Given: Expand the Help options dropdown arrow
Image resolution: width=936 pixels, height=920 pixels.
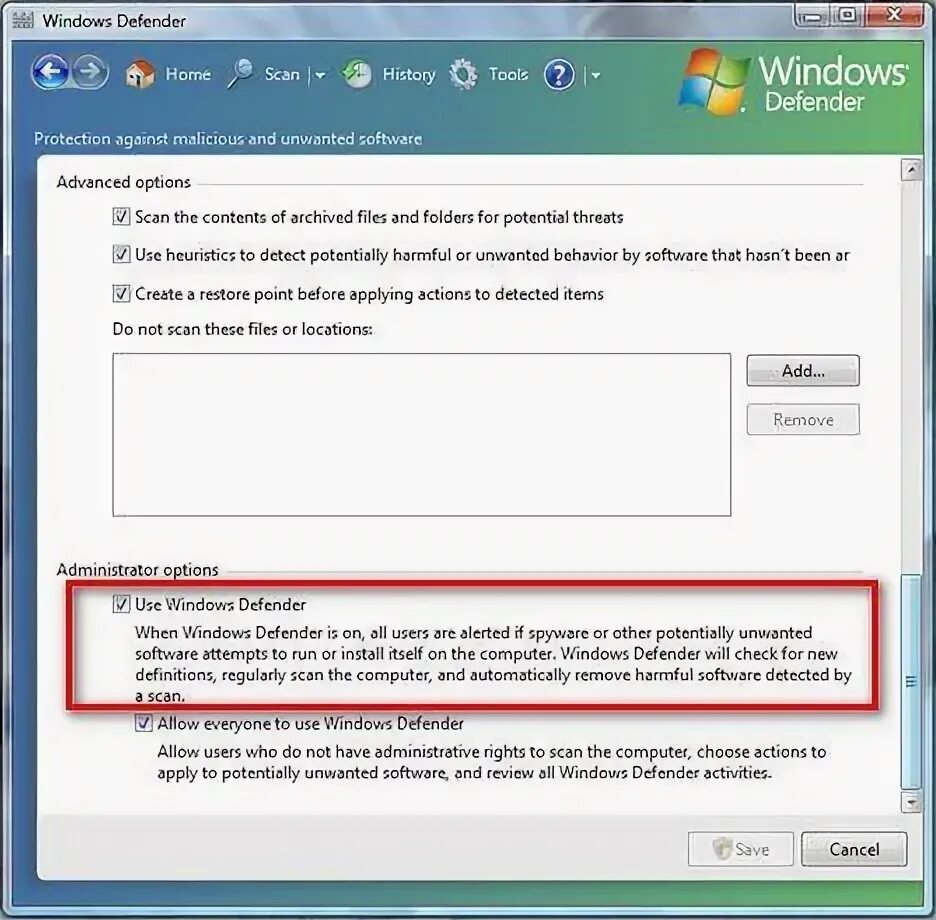Looking at the screenshot, I should tap(595, 75).
